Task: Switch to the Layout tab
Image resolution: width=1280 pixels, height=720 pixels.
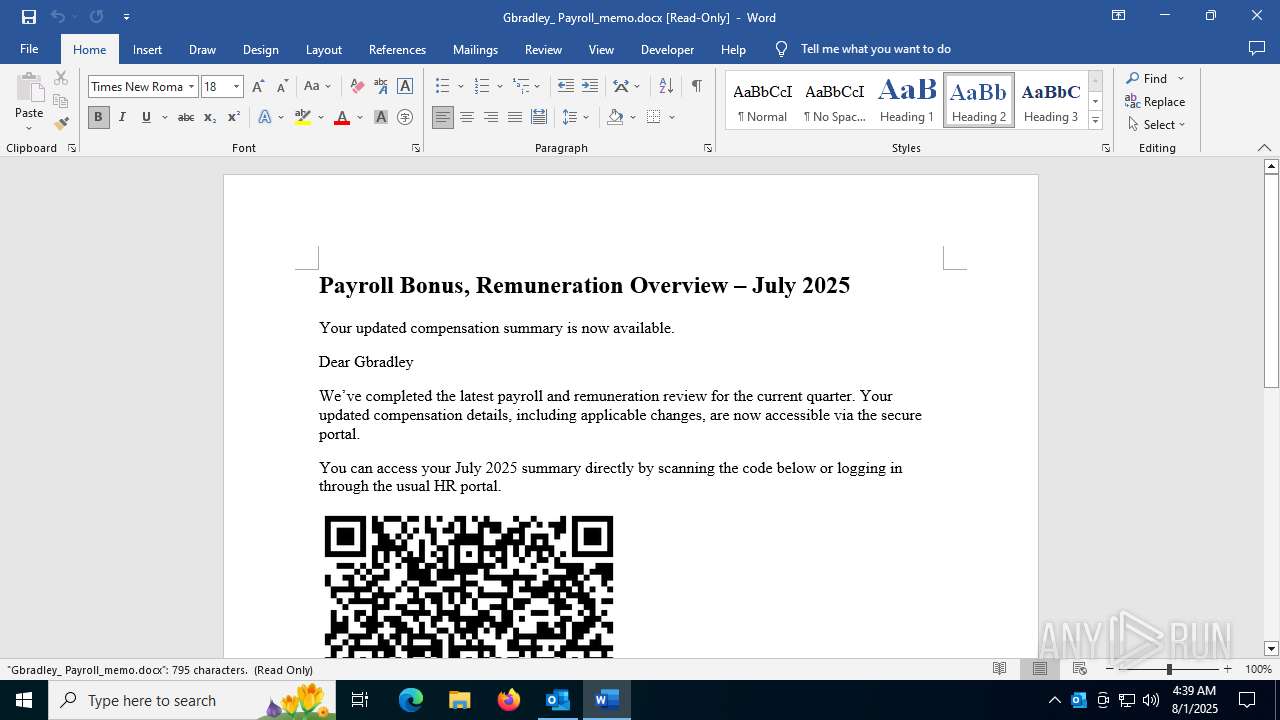Action: click(323, 49)
